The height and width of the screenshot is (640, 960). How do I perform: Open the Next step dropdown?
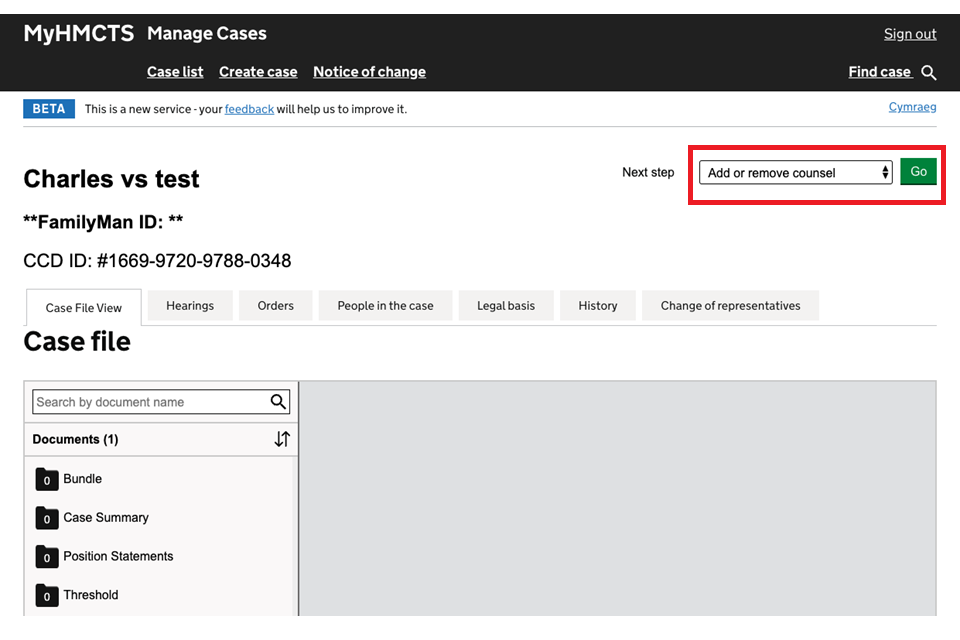tap(795, 173)
